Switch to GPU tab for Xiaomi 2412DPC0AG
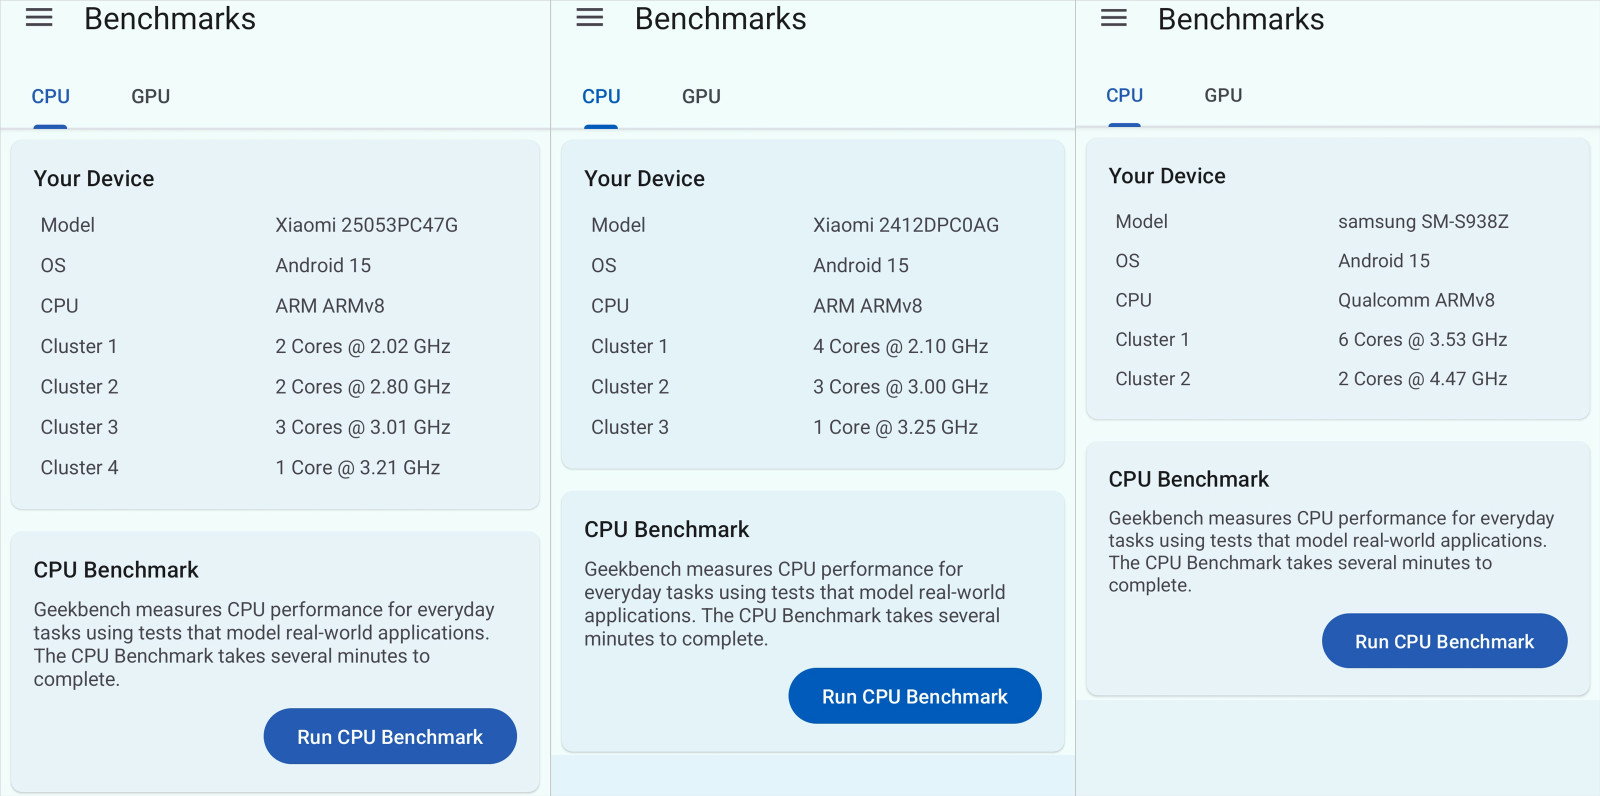Viewport: 1600px width, 796px height. (x=701, y=97)
